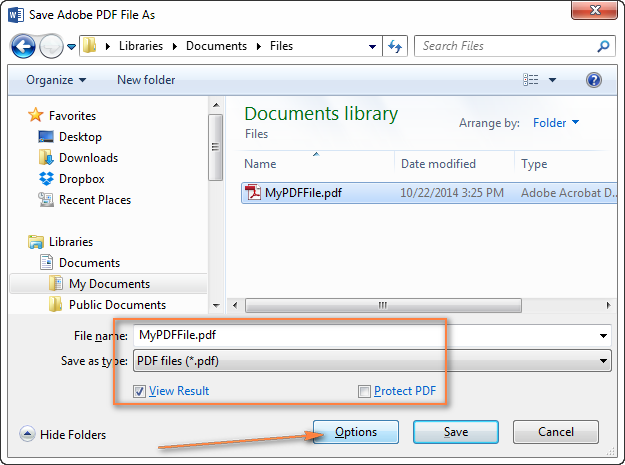Sort by the Type column header
The image size is (625, 465).
534,164
